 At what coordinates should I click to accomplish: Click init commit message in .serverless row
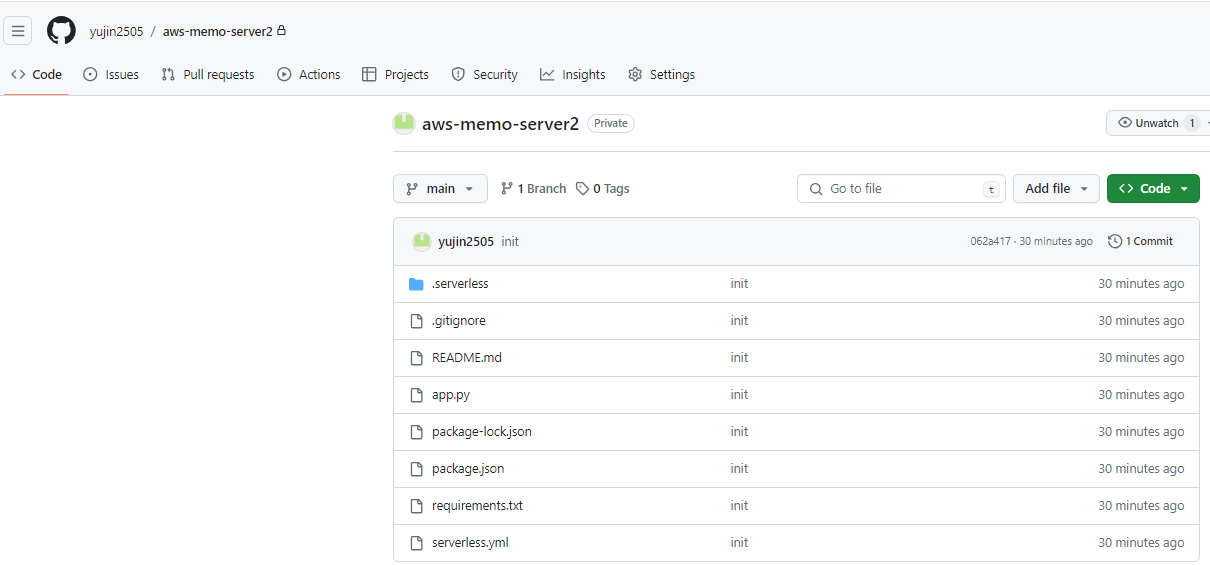[739, 284]
